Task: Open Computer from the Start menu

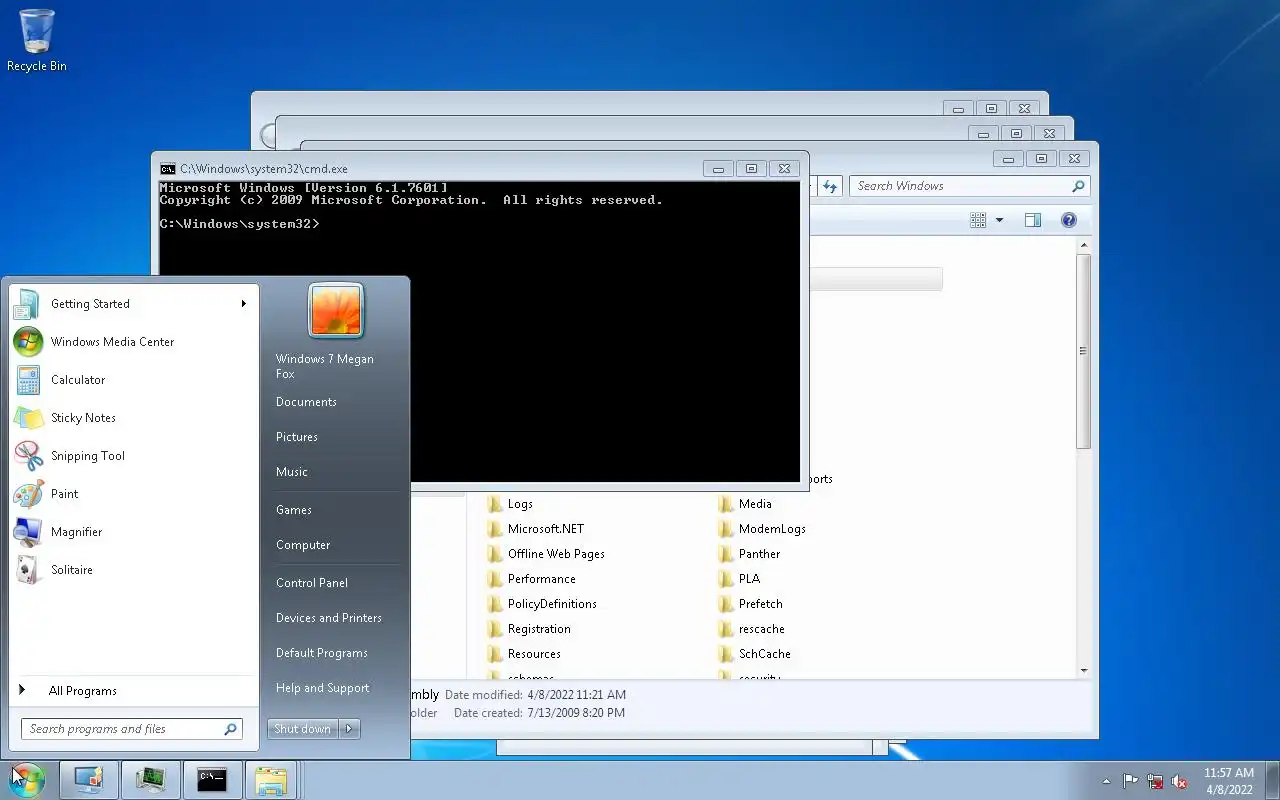Action: [x=303, y=545]
